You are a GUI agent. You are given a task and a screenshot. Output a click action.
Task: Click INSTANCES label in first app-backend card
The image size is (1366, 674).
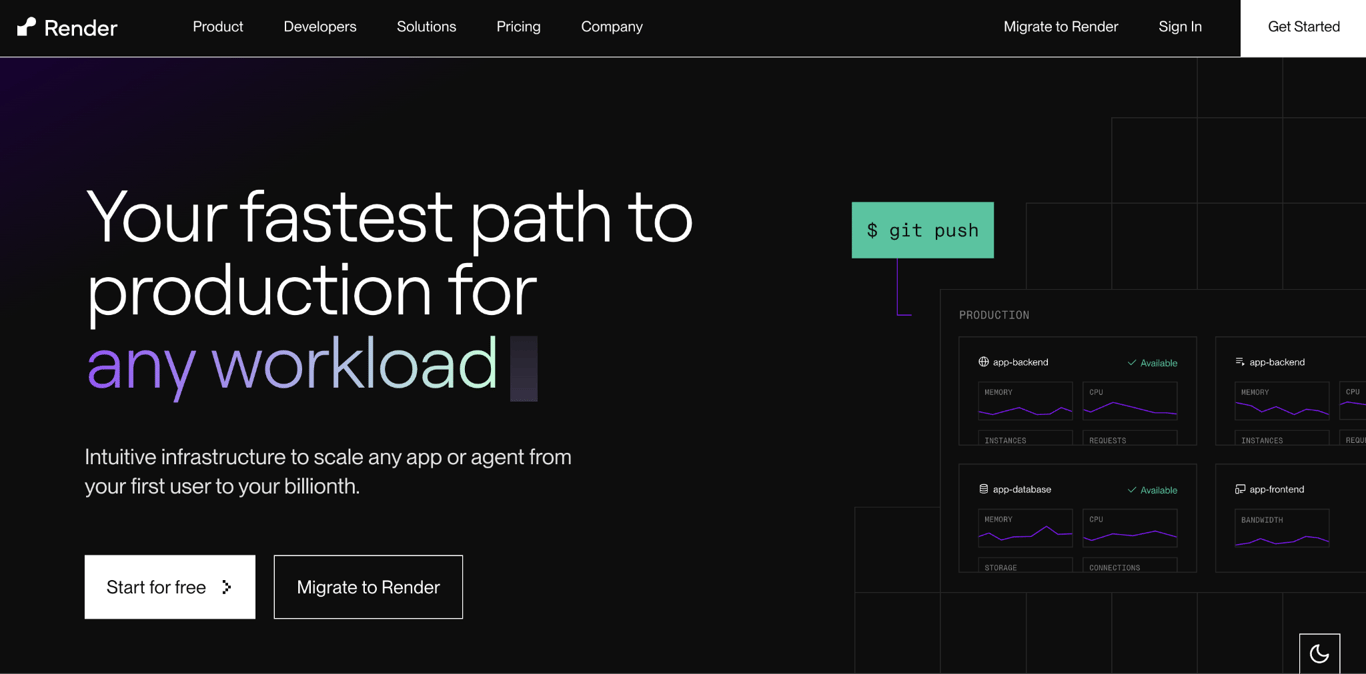tap(1005, 441)
